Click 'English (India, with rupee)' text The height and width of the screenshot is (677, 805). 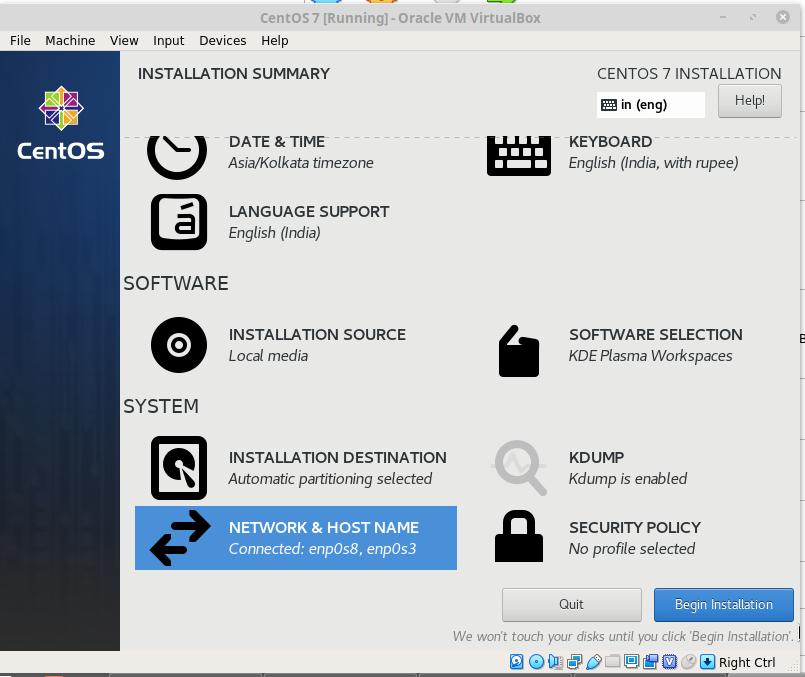click(x=654, y=163)
